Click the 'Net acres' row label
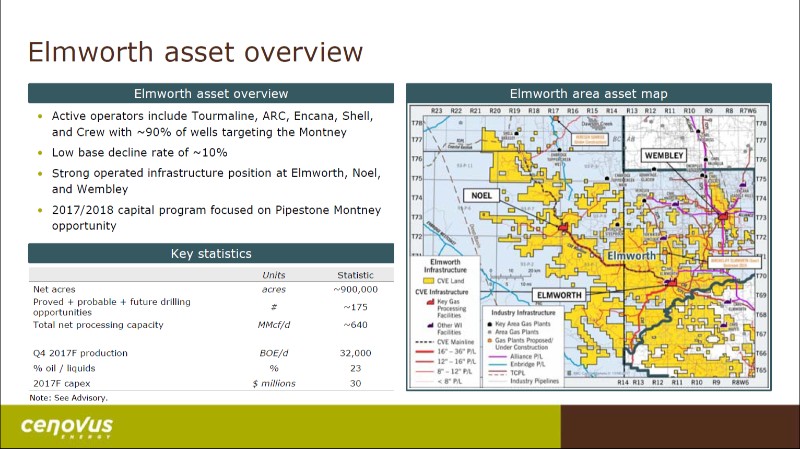Viewport: 800px width, 449px height. [x=54, y=289]
